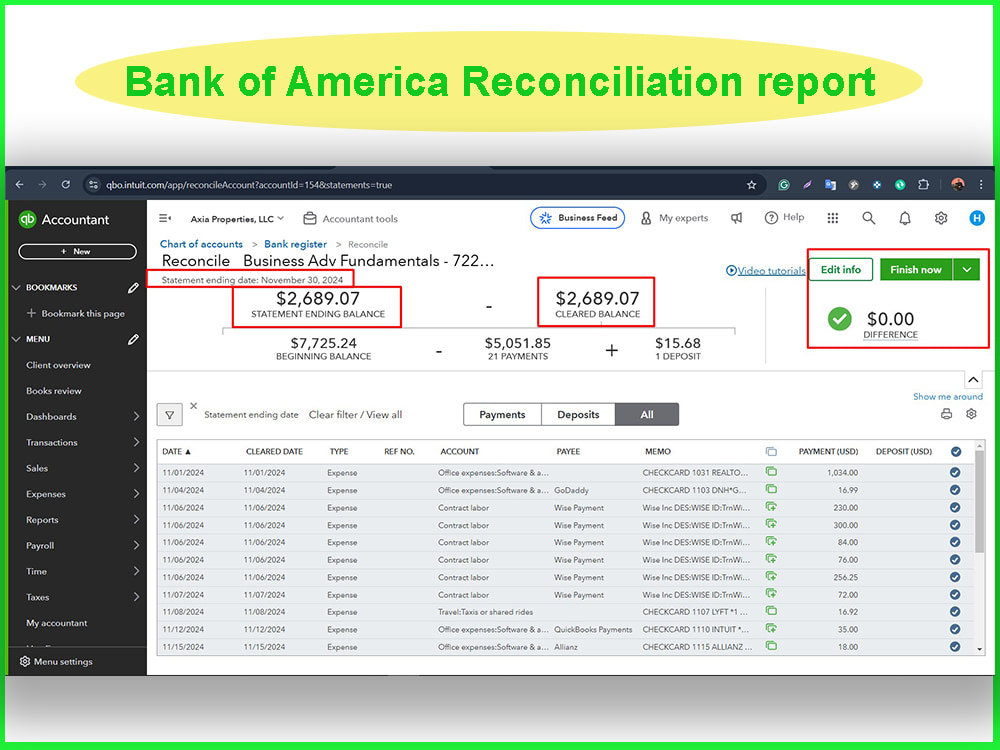Open Chrome three-dot menu
The height and width of the screenshot is (750, 1000).
click(981, 185)
